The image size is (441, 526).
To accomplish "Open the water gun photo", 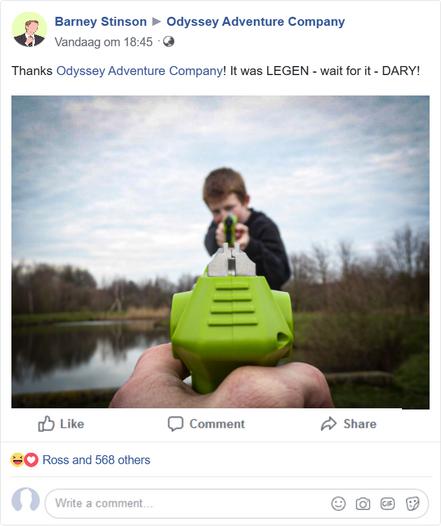I will pyautogui.click(x=220, y=252).
